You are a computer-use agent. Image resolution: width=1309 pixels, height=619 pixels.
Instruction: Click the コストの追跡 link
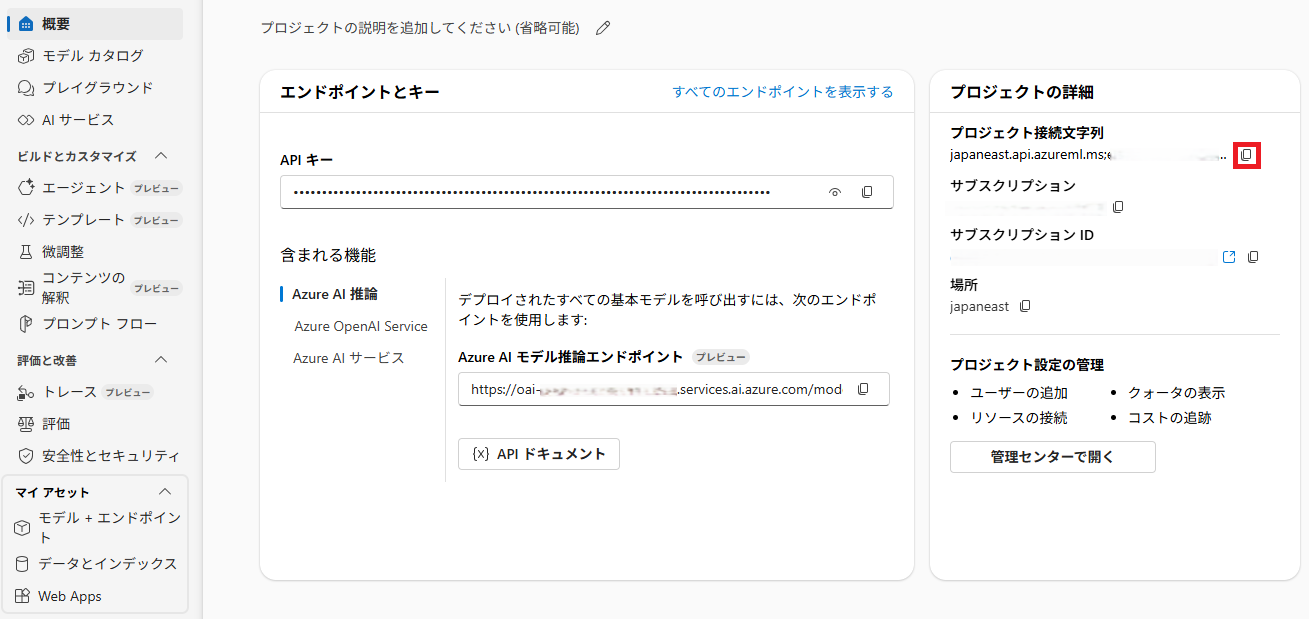point(1170,418)
